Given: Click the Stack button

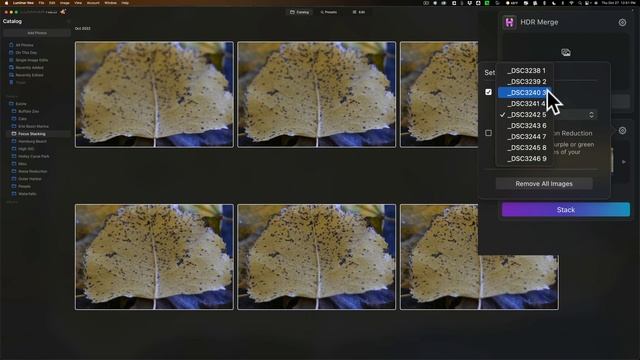Looking at the screenshot, I should click(x=566, y=209).
